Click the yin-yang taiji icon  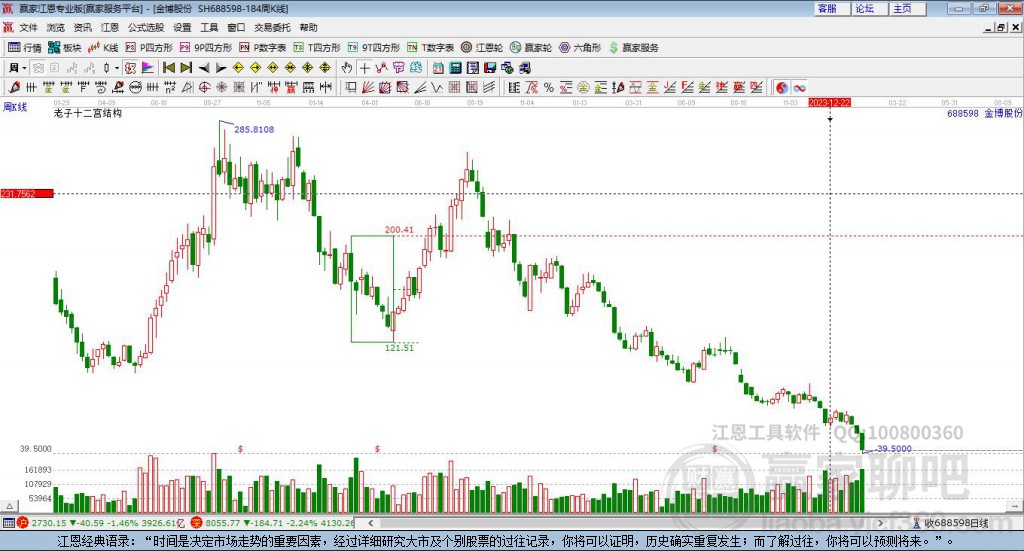click(x=782, y=87)
